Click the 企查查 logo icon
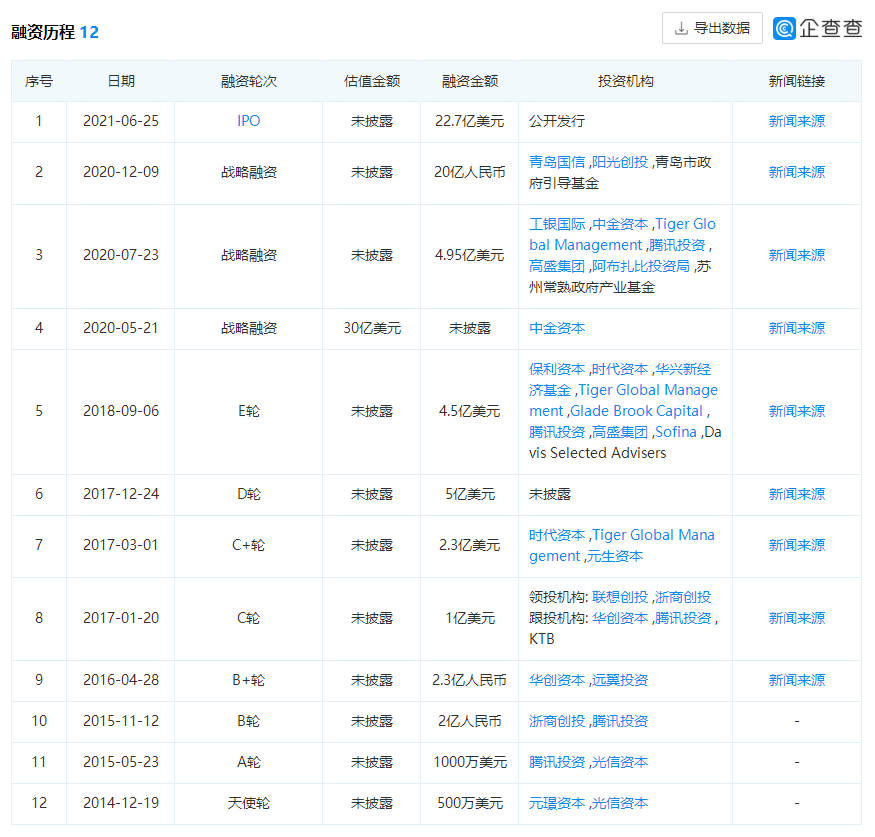This screenshot has width=875, height=837. point(785,28)
